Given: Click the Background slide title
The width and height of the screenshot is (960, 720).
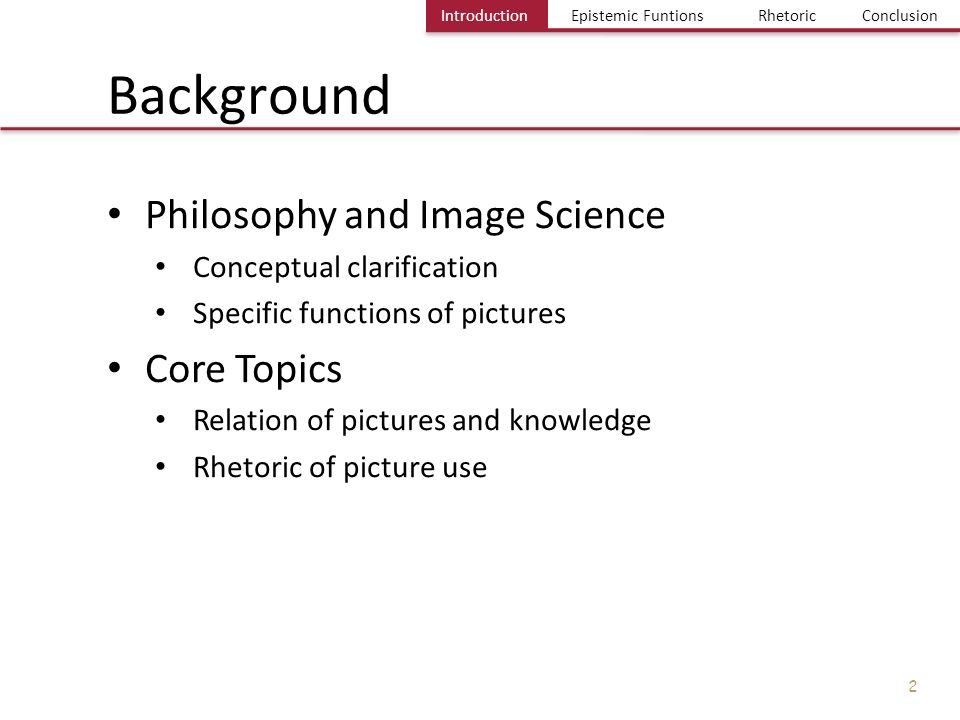Looking at the screenshot, I should point(249,96).
